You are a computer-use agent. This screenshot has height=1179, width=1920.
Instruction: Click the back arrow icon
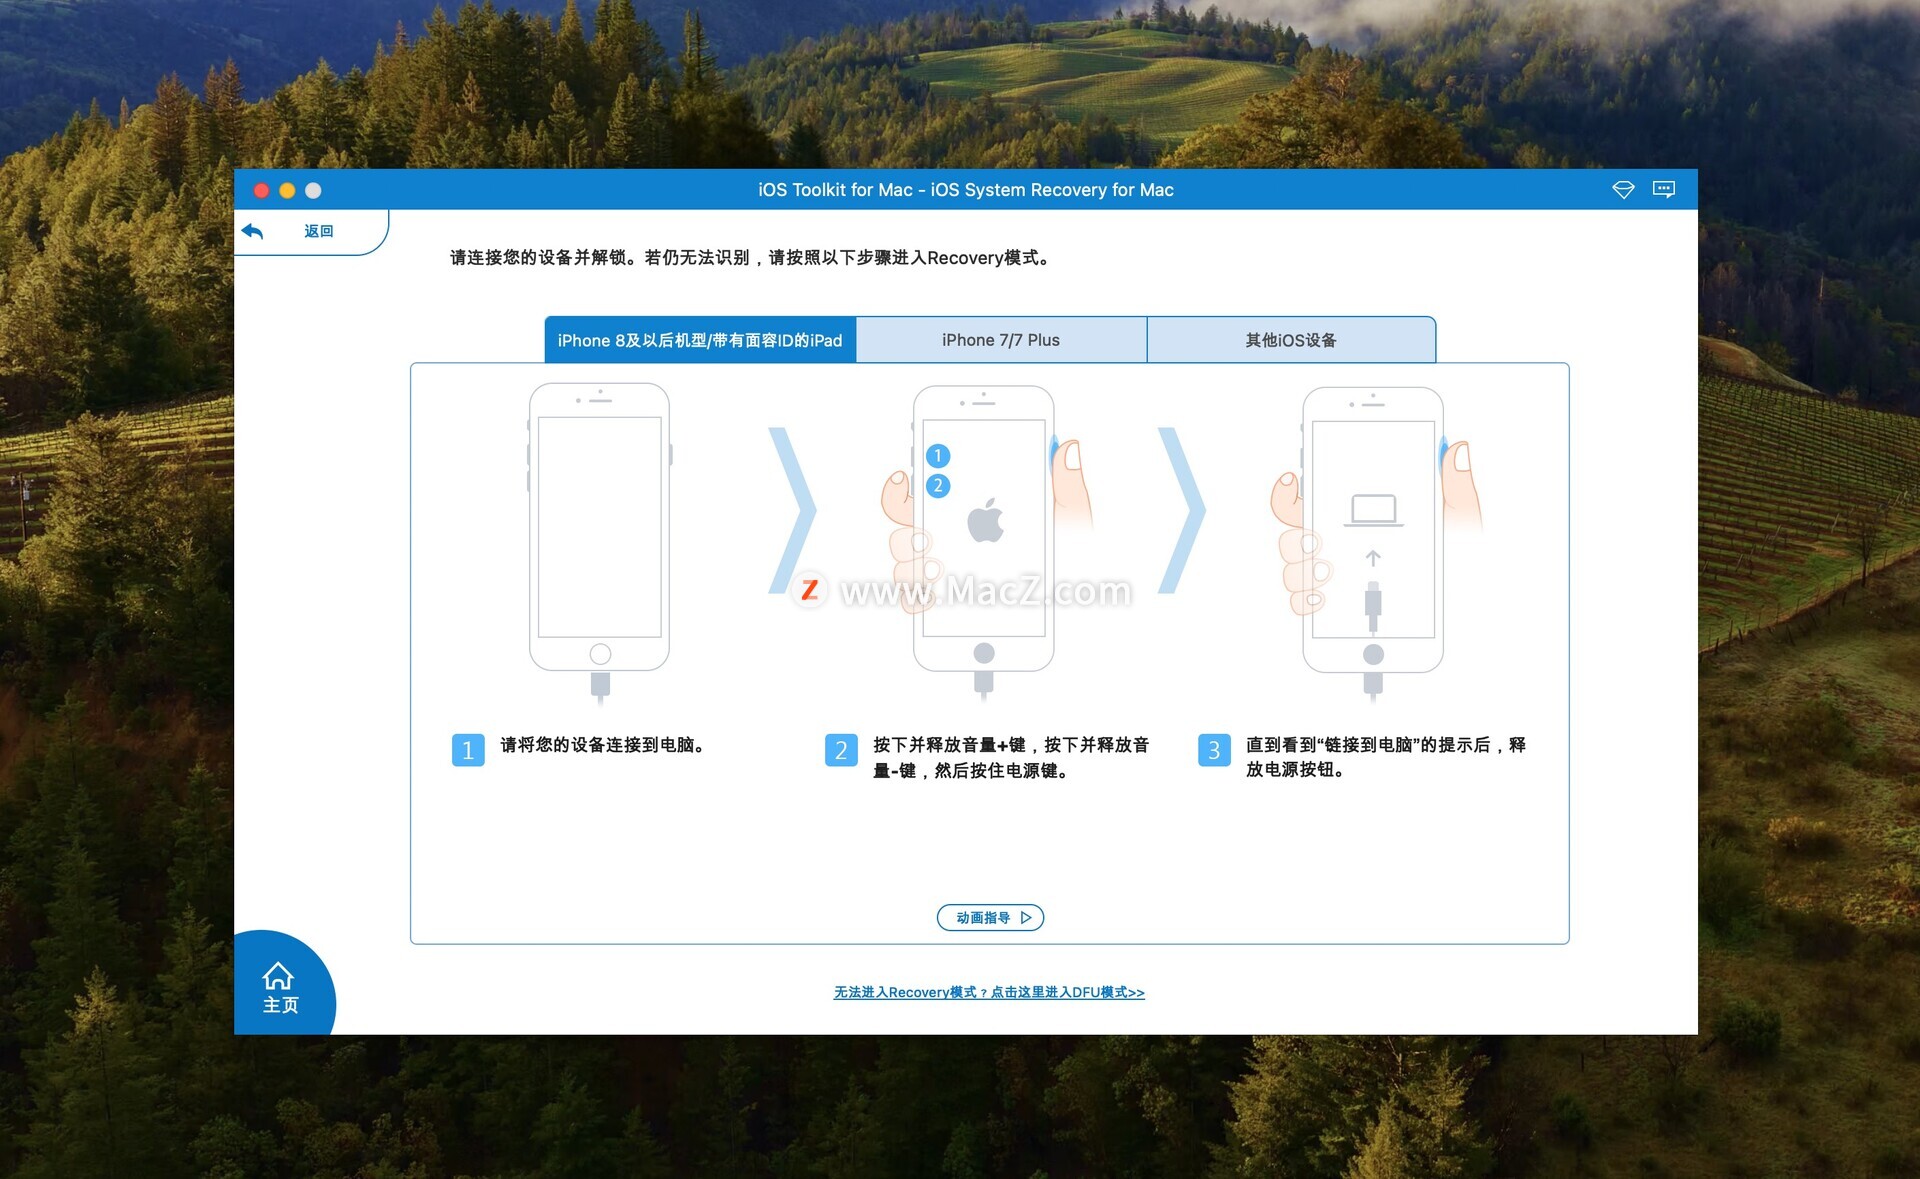point(252,231)
